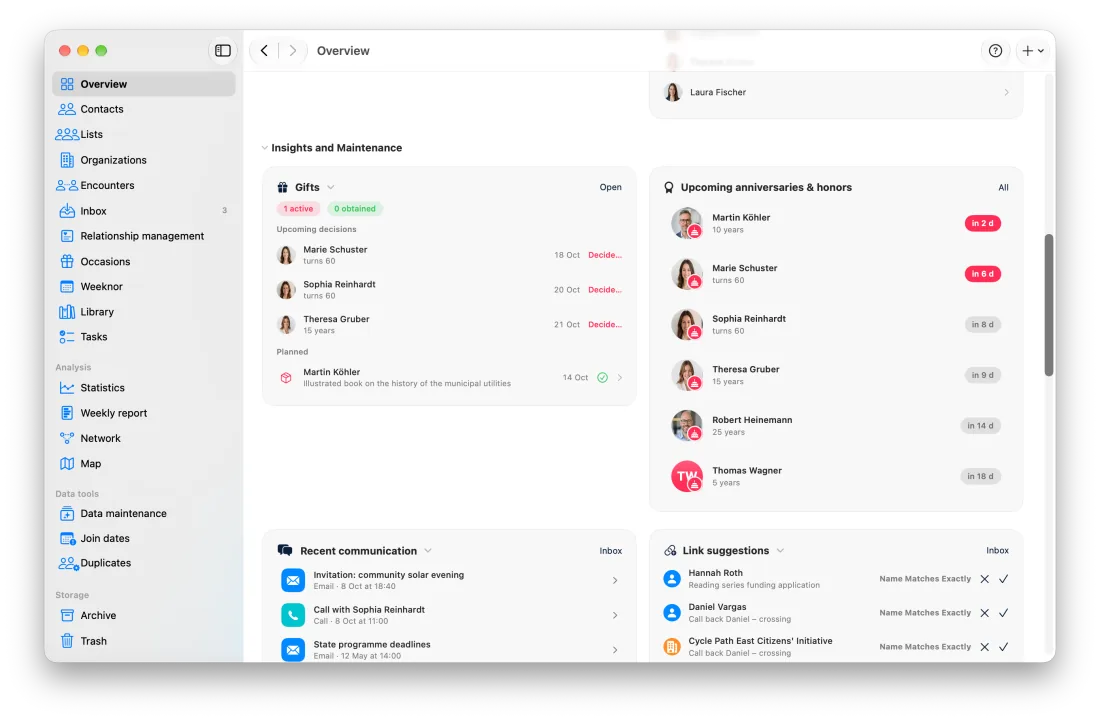The height and width of the screenshot is (721, 1100).
Task: Click the Cycle Path East organization icon
Action: [x=671, y=647]
